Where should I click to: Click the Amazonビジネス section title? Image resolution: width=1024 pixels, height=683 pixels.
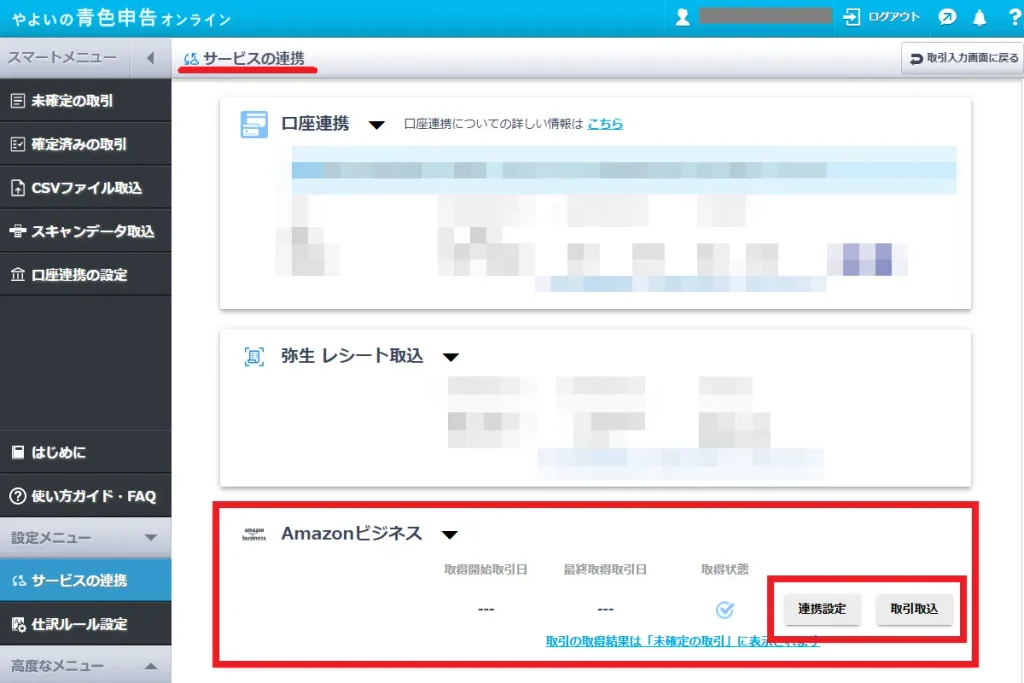[351, 533]
